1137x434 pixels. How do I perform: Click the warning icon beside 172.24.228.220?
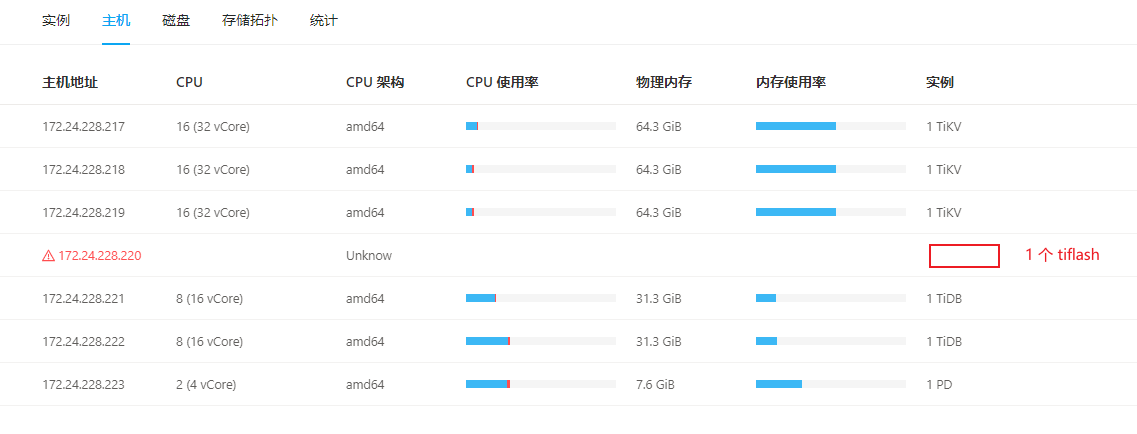coord(48,256)
